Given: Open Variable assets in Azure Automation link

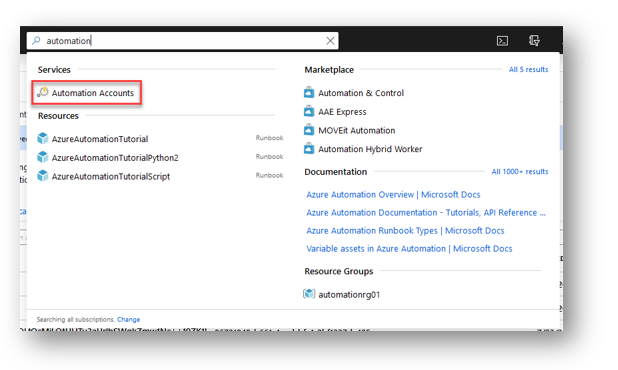Looking at the screenshot, I should 409,249.
